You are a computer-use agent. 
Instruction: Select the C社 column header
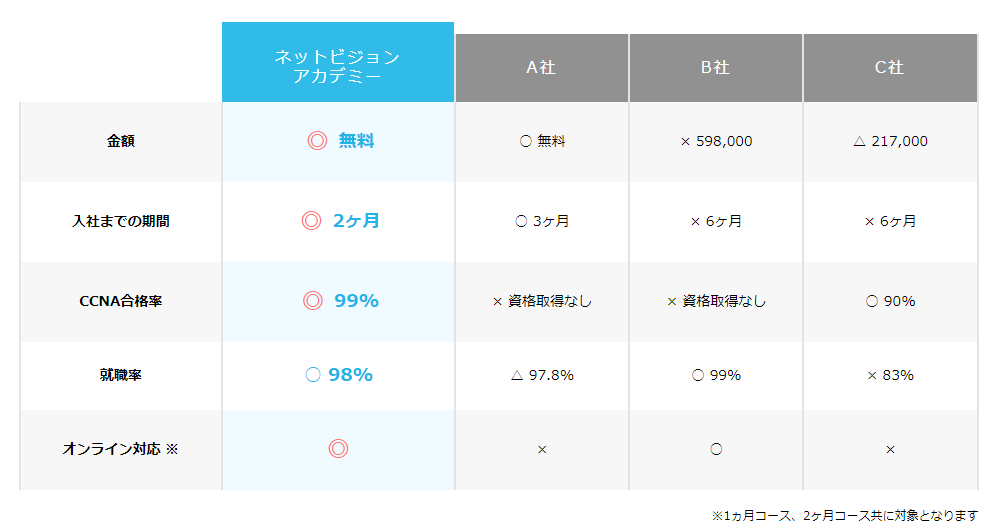click(889, 68)
